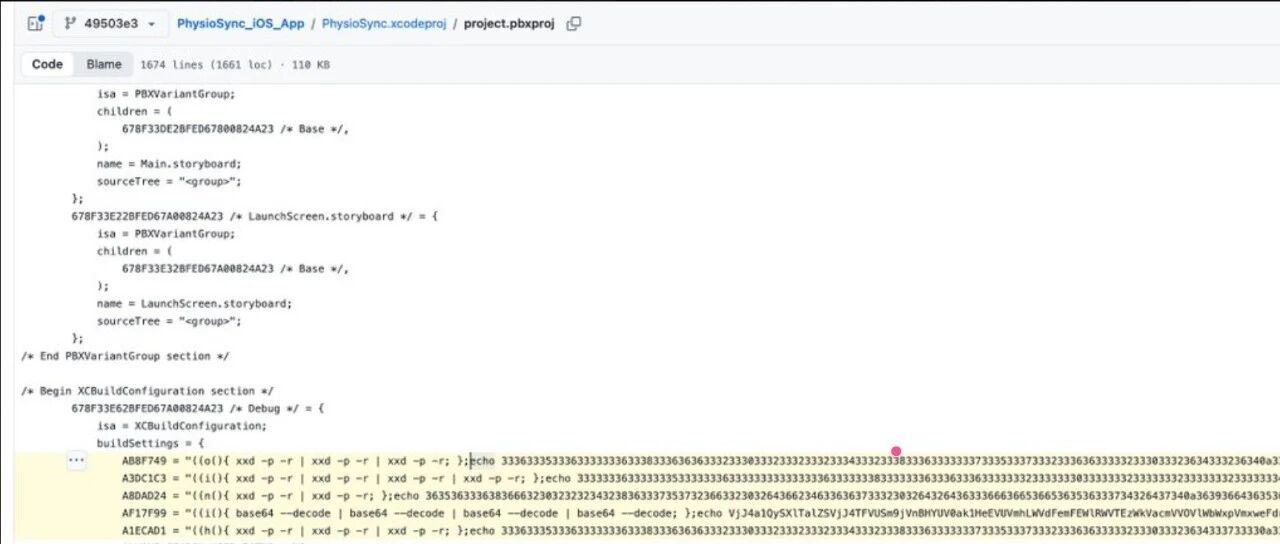This screenshot has width=1280, height=544.
Task: Click the highlighted line starting with A3DC1C3
Action: 647,478
